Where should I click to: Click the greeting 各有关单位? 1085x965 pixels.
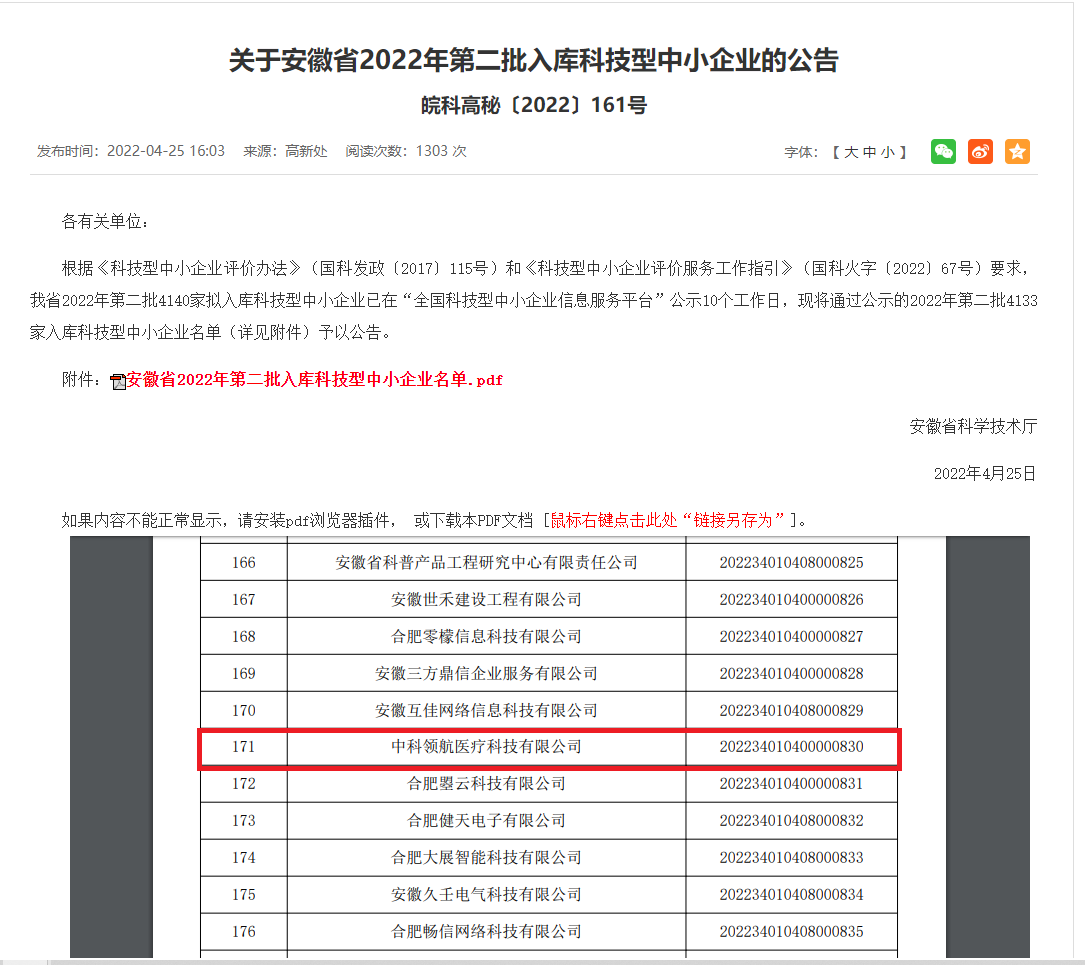click(104, 221)
